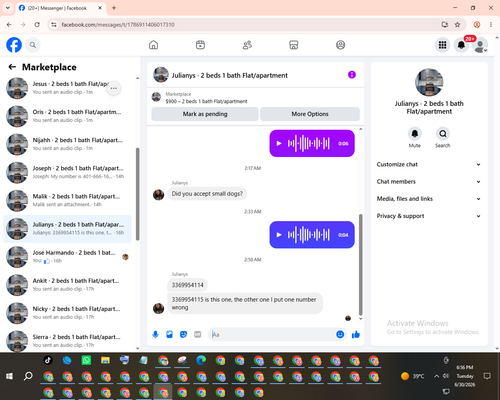Go to Home feed icon
The height and width of the screenshot is (400, 500).
[x=153, y=45]
